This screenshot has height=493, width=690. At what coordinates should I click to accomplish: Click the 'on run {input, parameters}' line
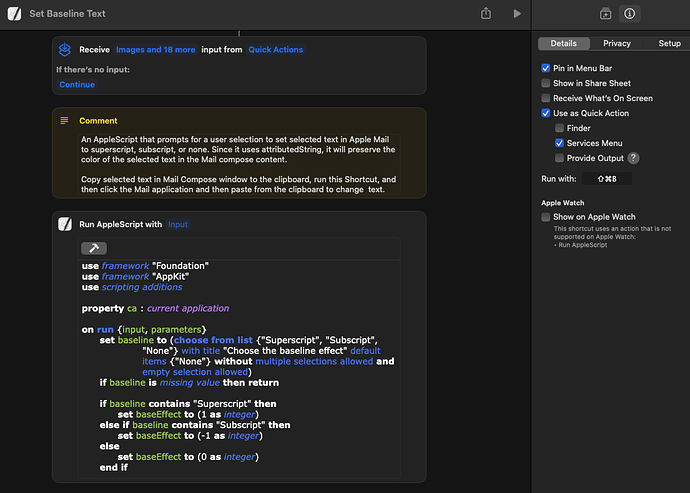click(144, 330)
